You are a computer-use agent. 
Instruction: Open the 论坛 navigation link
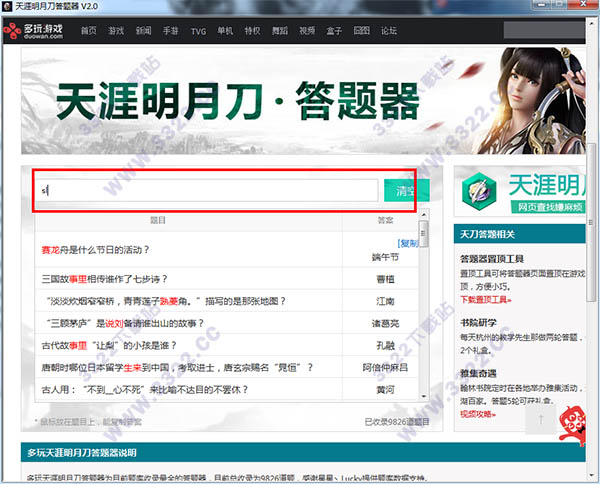pyautogui.click(x=388, y=32)
